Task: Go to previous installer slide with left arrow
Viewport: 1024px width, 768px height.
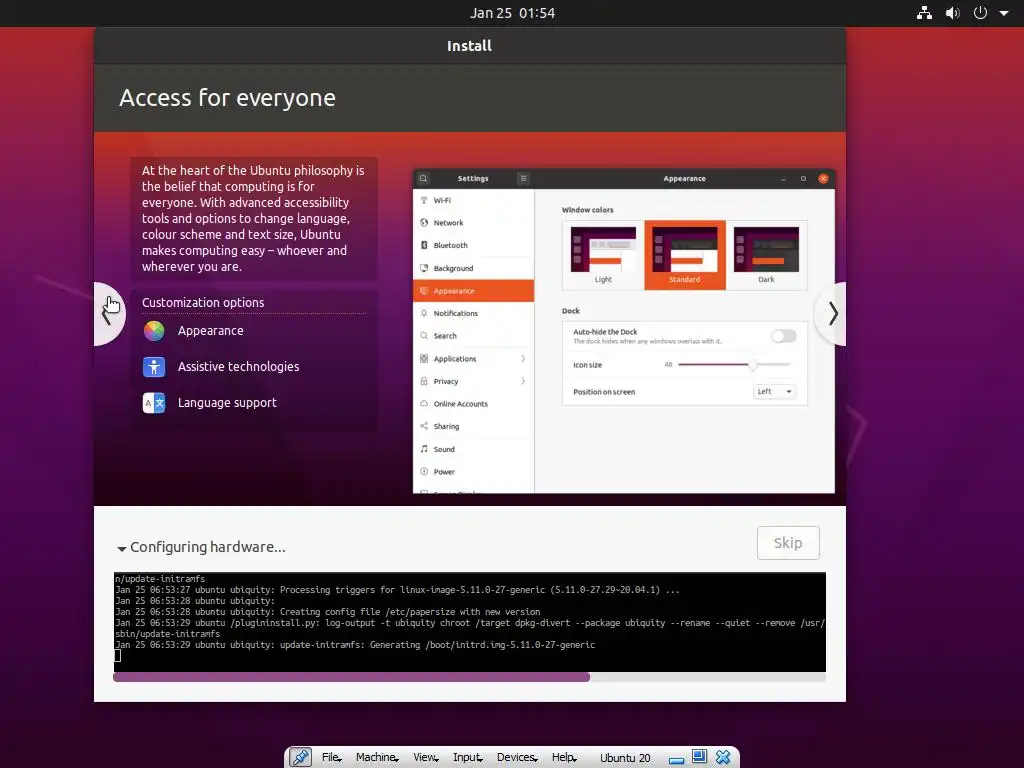Action: tap(110, 314)
